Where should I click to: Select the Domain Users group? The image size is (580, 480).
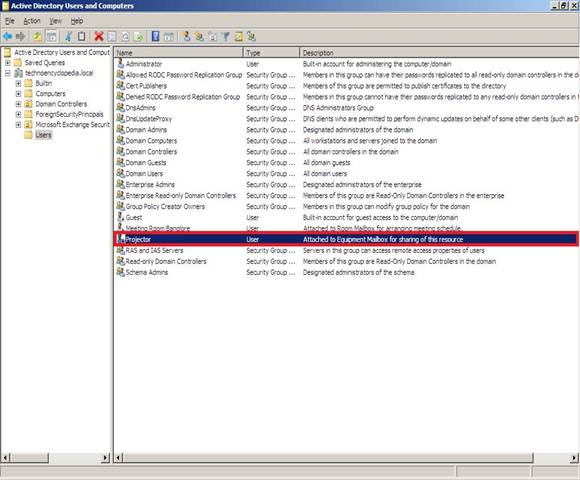tap(346, 174)
